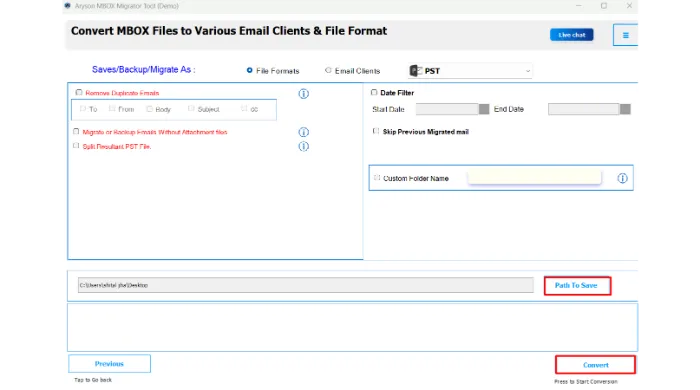The width and height of the screenshot is (700, 390).
Task: Click the 'Press to Start Conversion' text
Action: [586, 382]
